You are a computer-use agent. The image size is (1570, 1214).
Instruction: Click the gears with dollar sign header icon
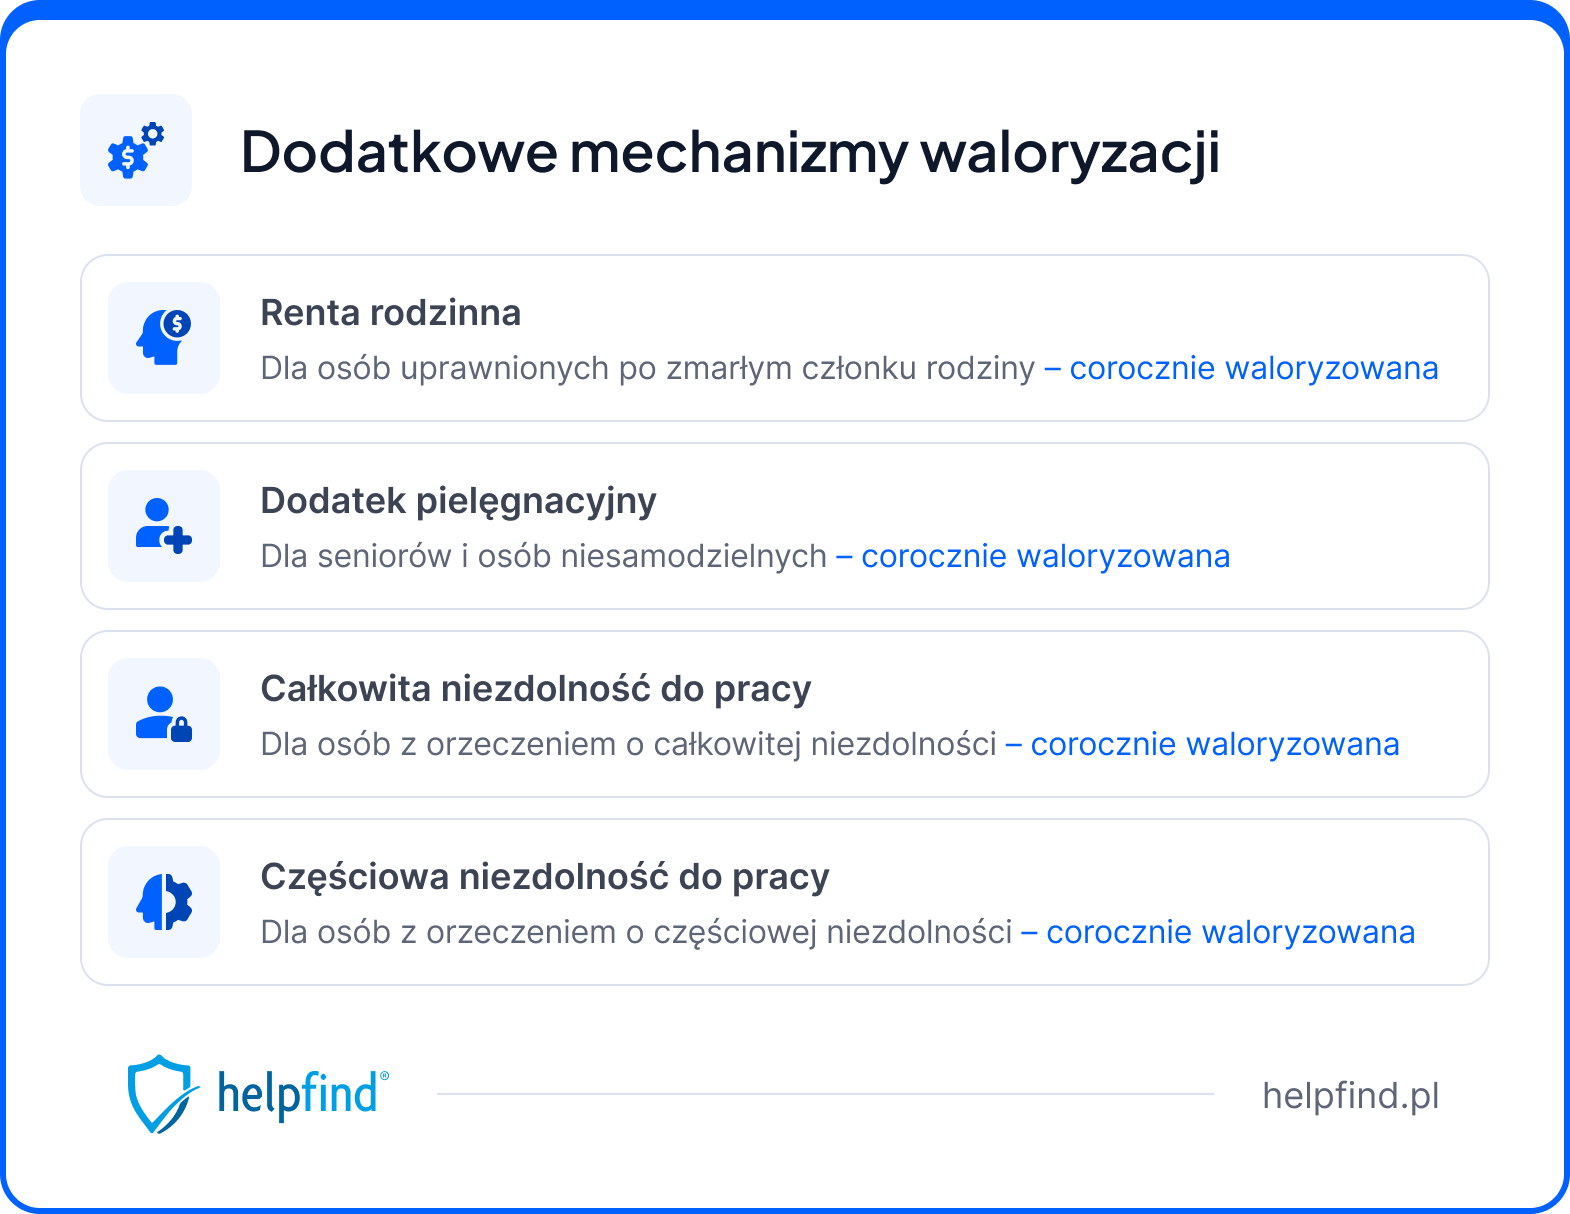[x=136, y=151]
